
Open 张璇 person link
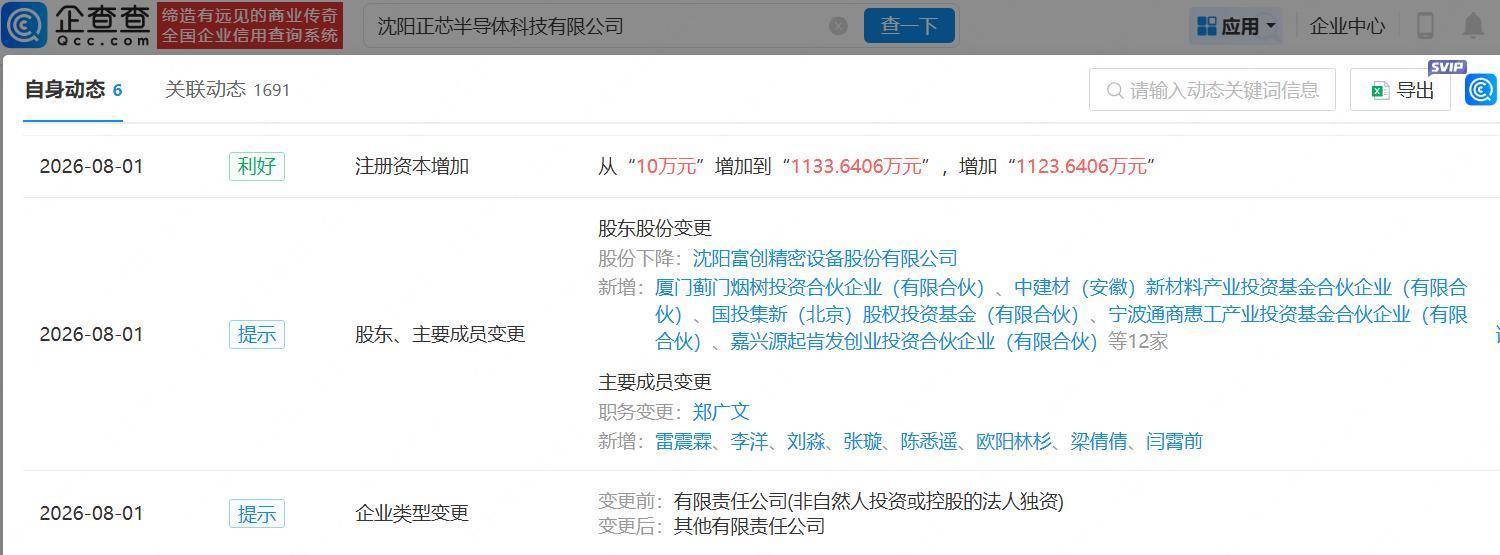point(863,441)
